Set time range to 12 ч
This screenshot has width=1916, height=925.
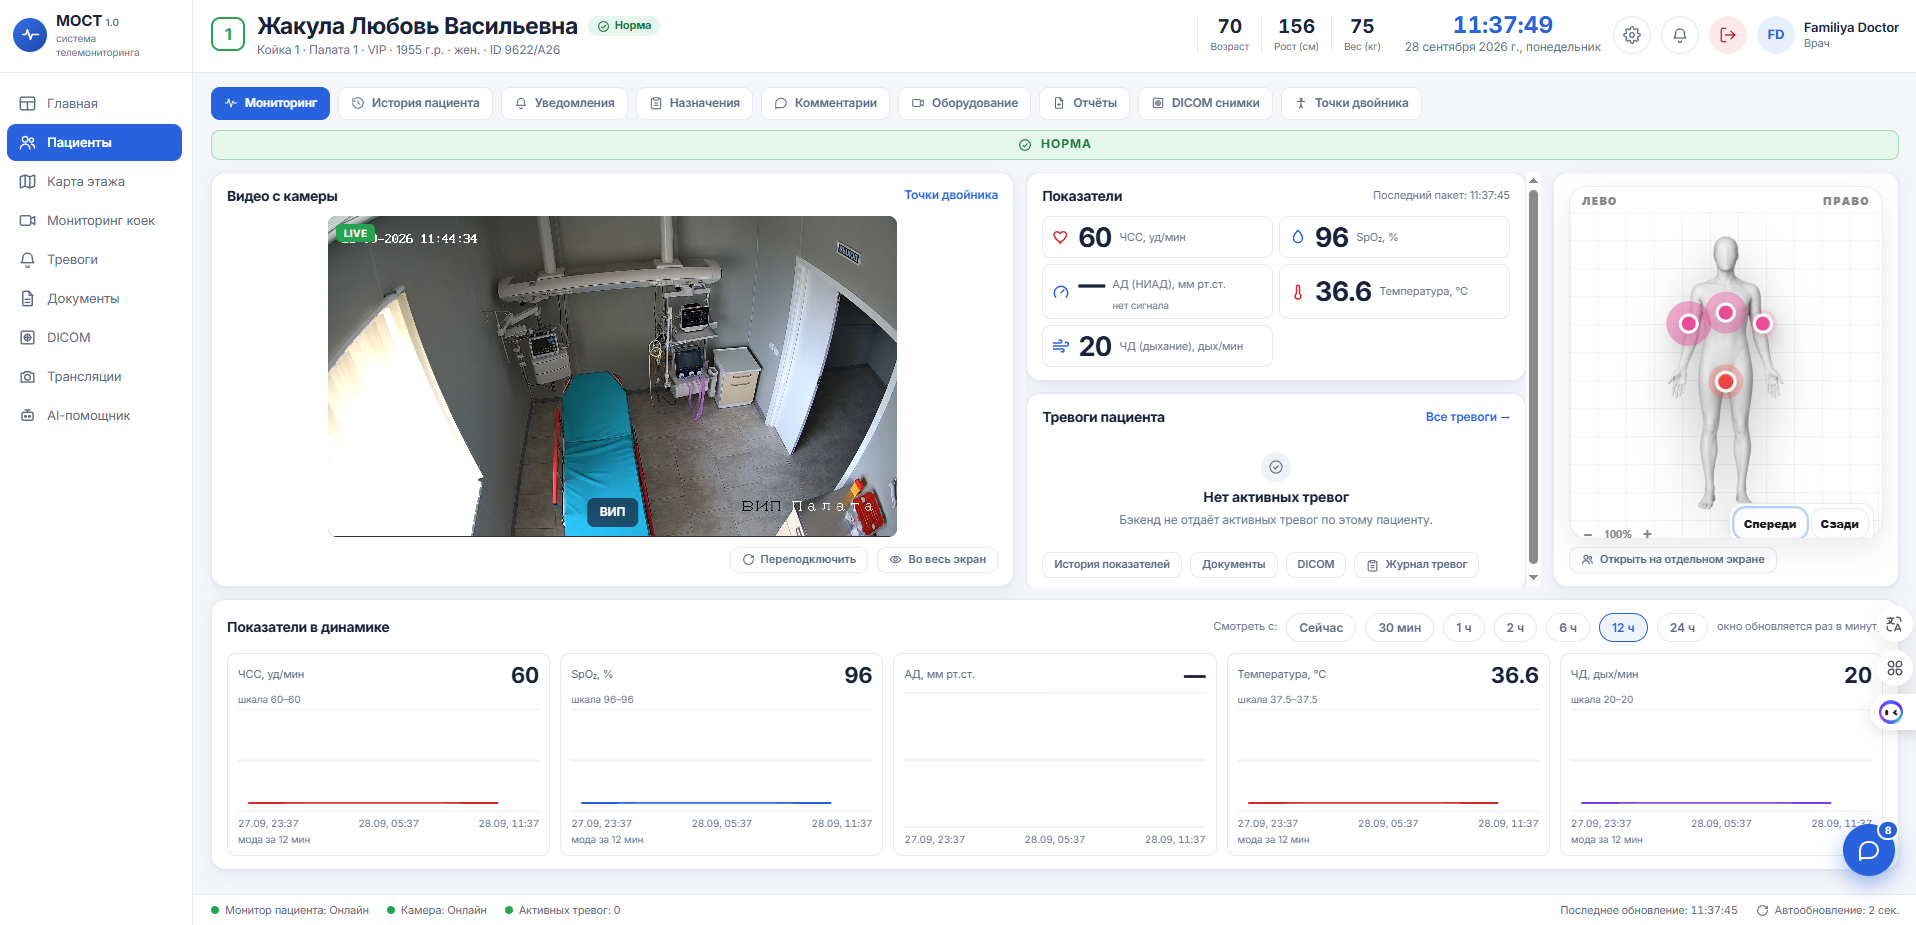point(1623,627)
